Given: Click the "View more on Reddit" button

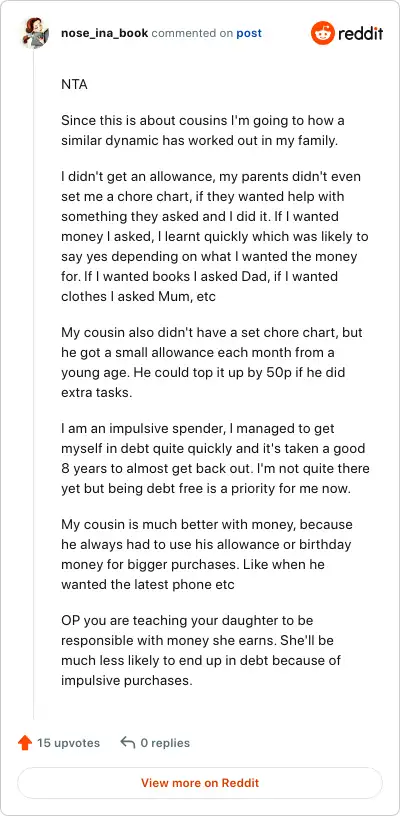Looking at the screenshot, I should (x=200, y=783).
